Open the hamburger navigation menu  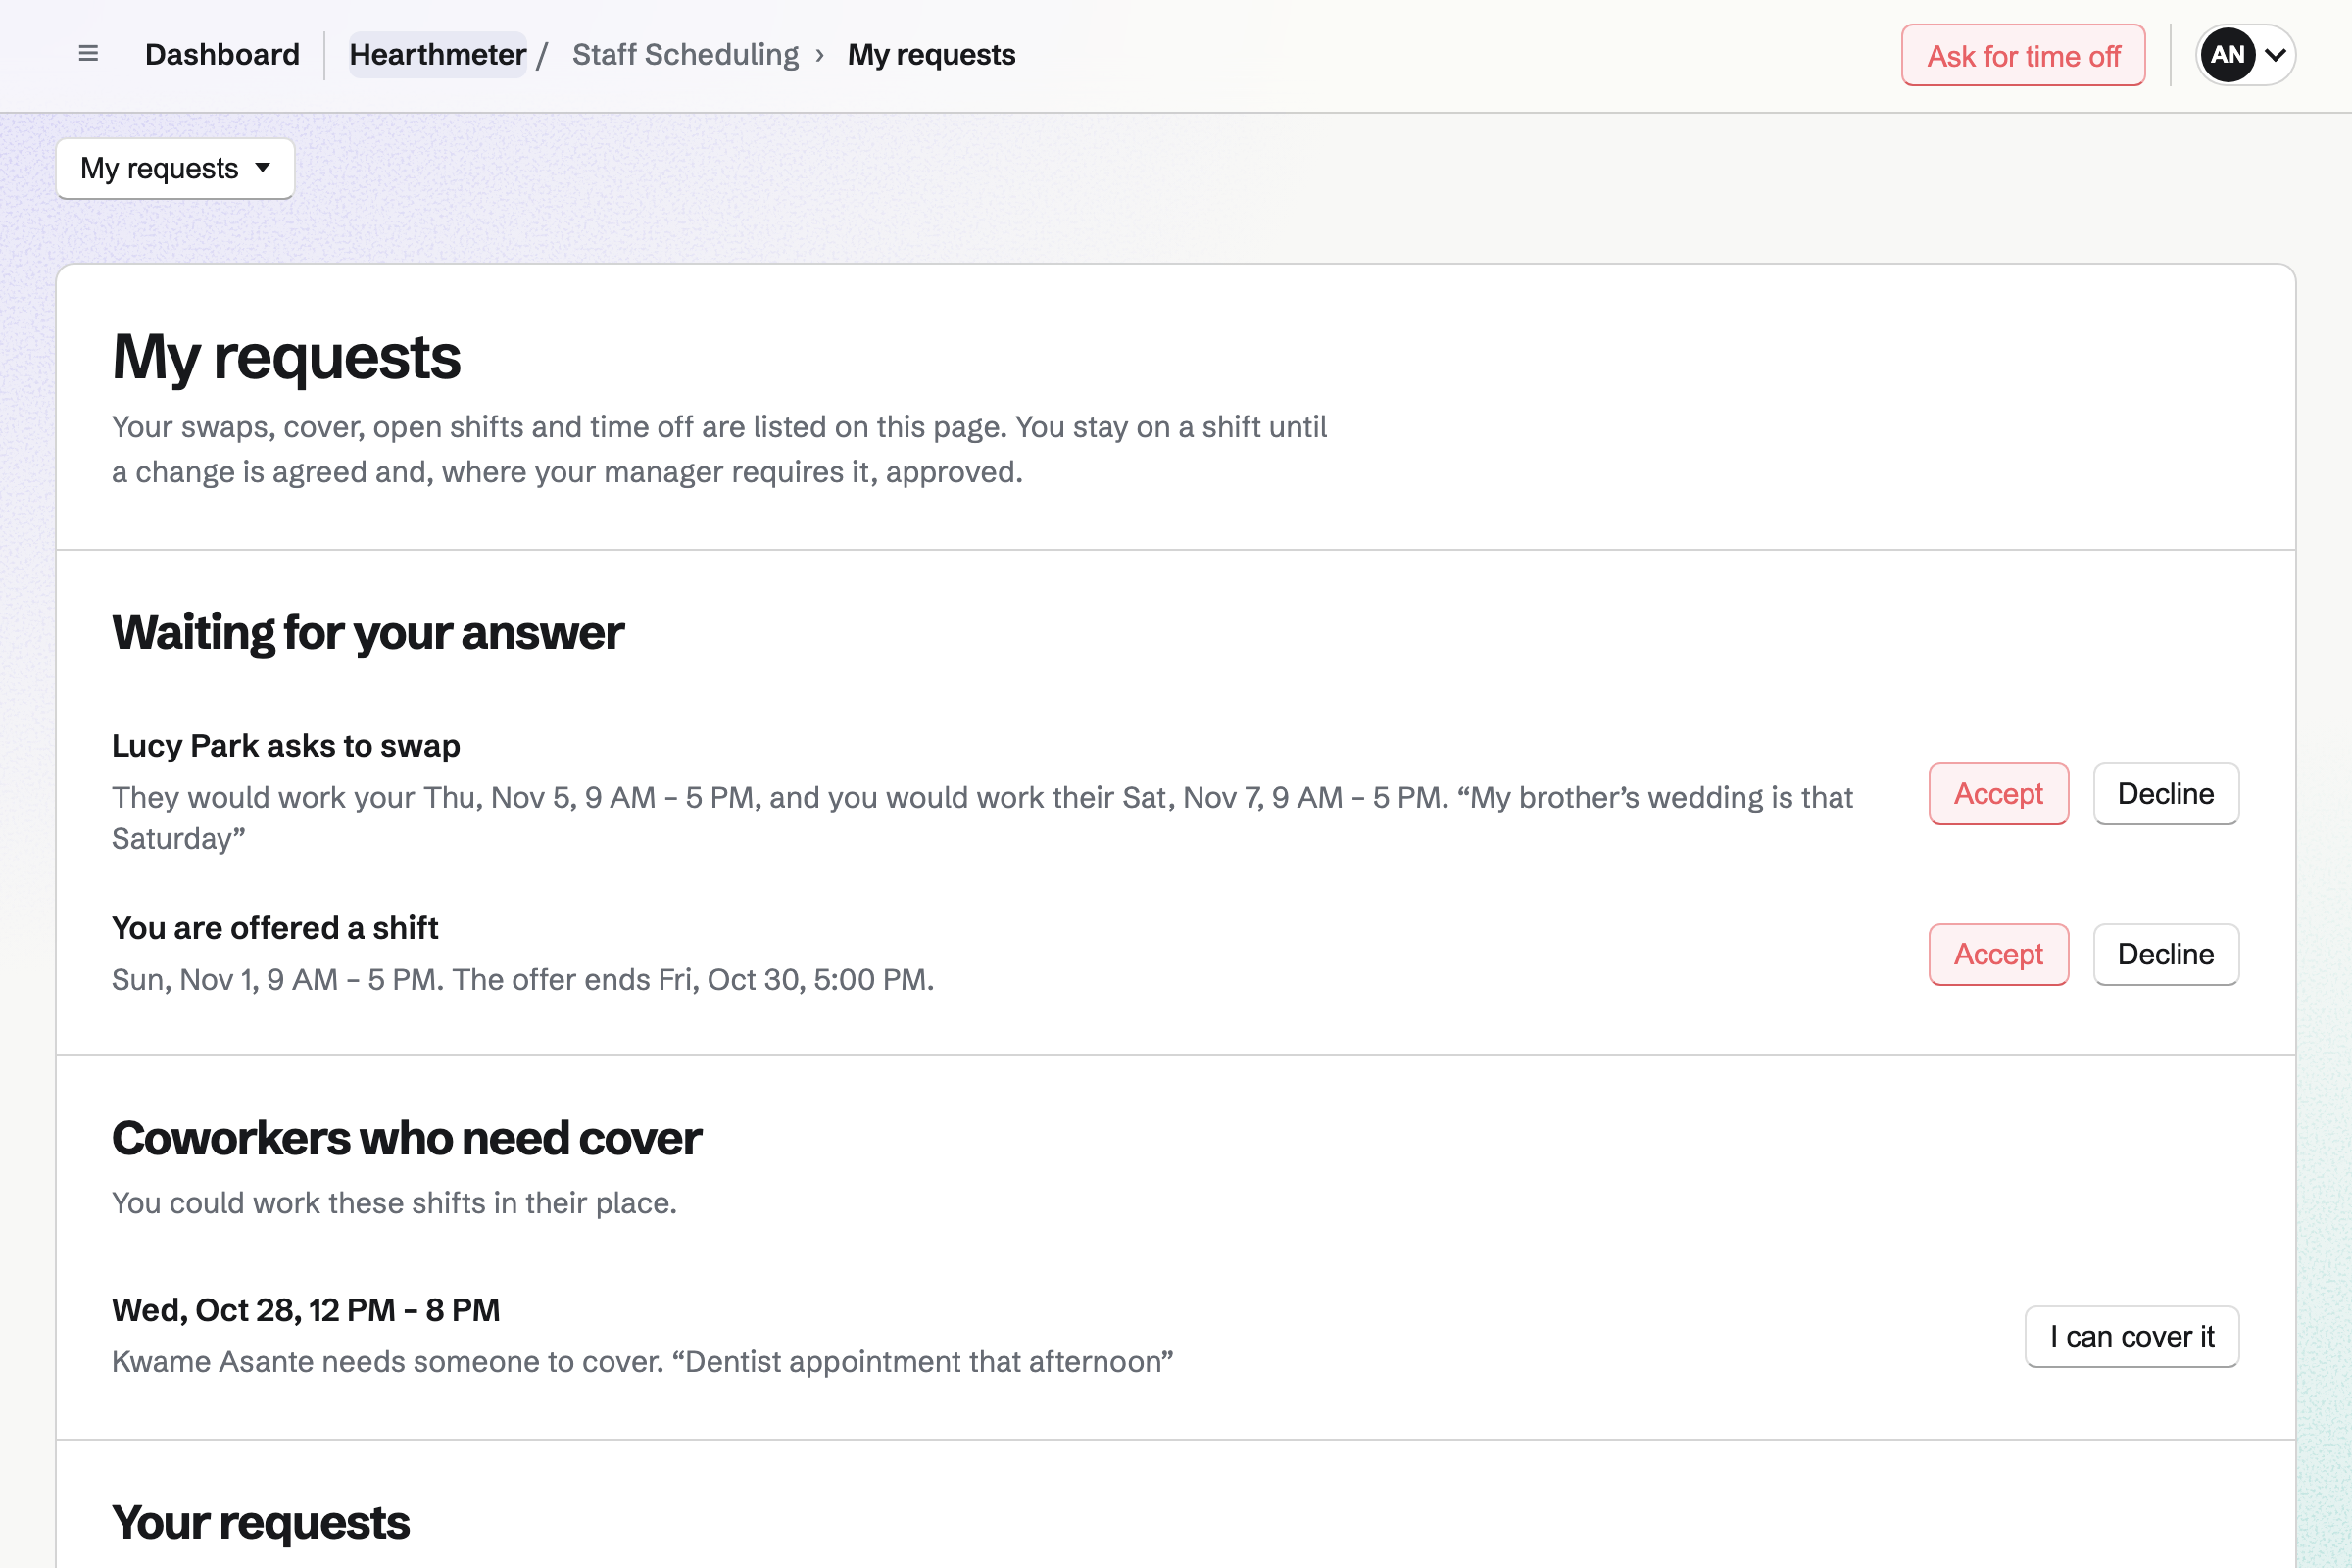88,54
